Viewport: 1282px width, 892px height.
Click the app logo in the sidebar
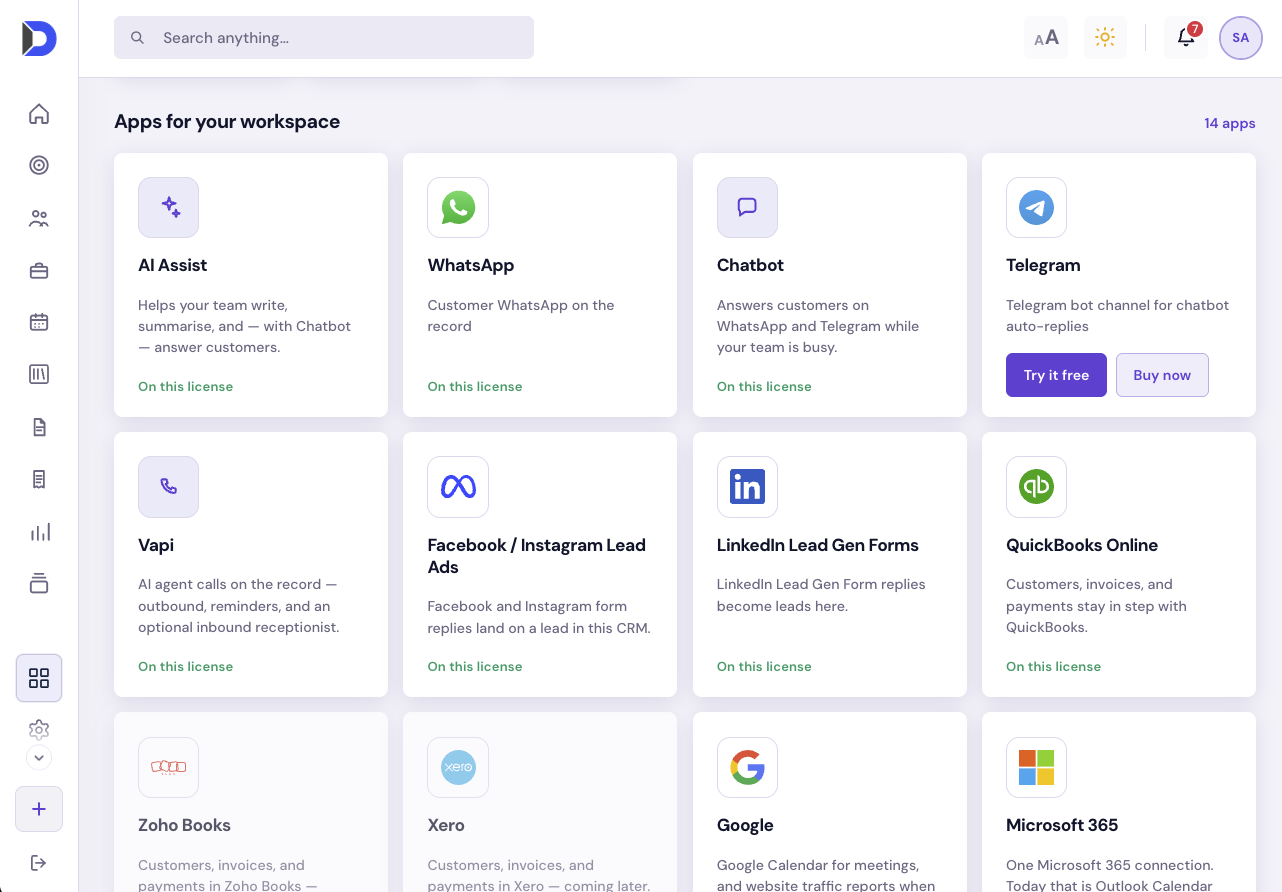(x=39, y=38)
